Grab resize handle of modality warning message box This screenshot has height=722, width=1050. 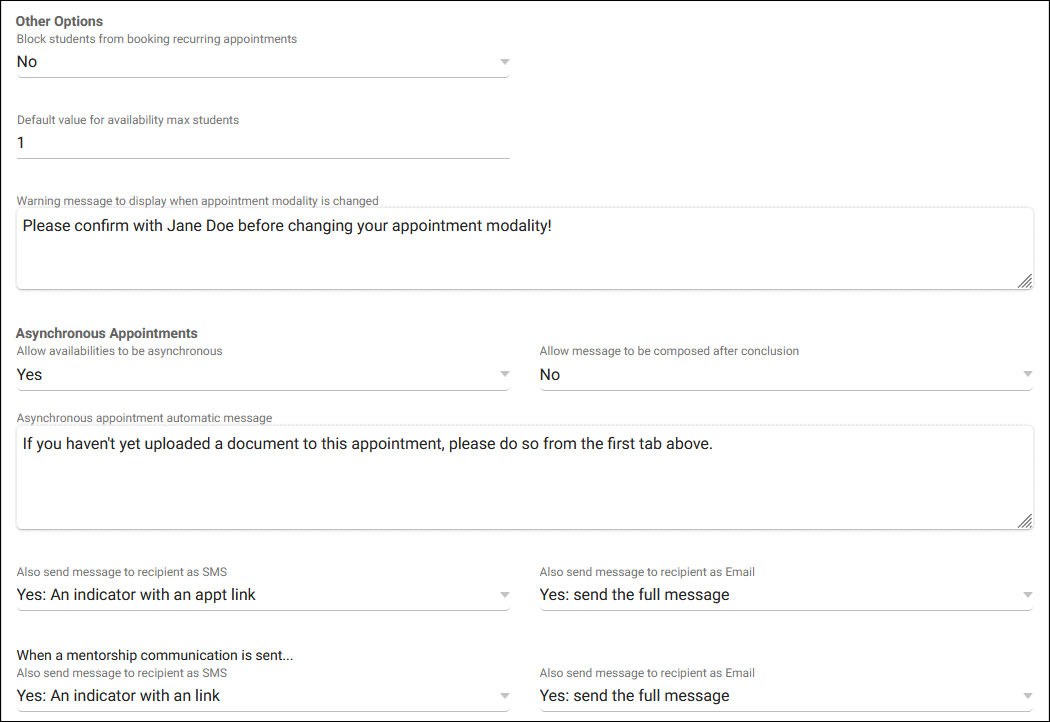pyautogui.click(x=1024, y=281)
